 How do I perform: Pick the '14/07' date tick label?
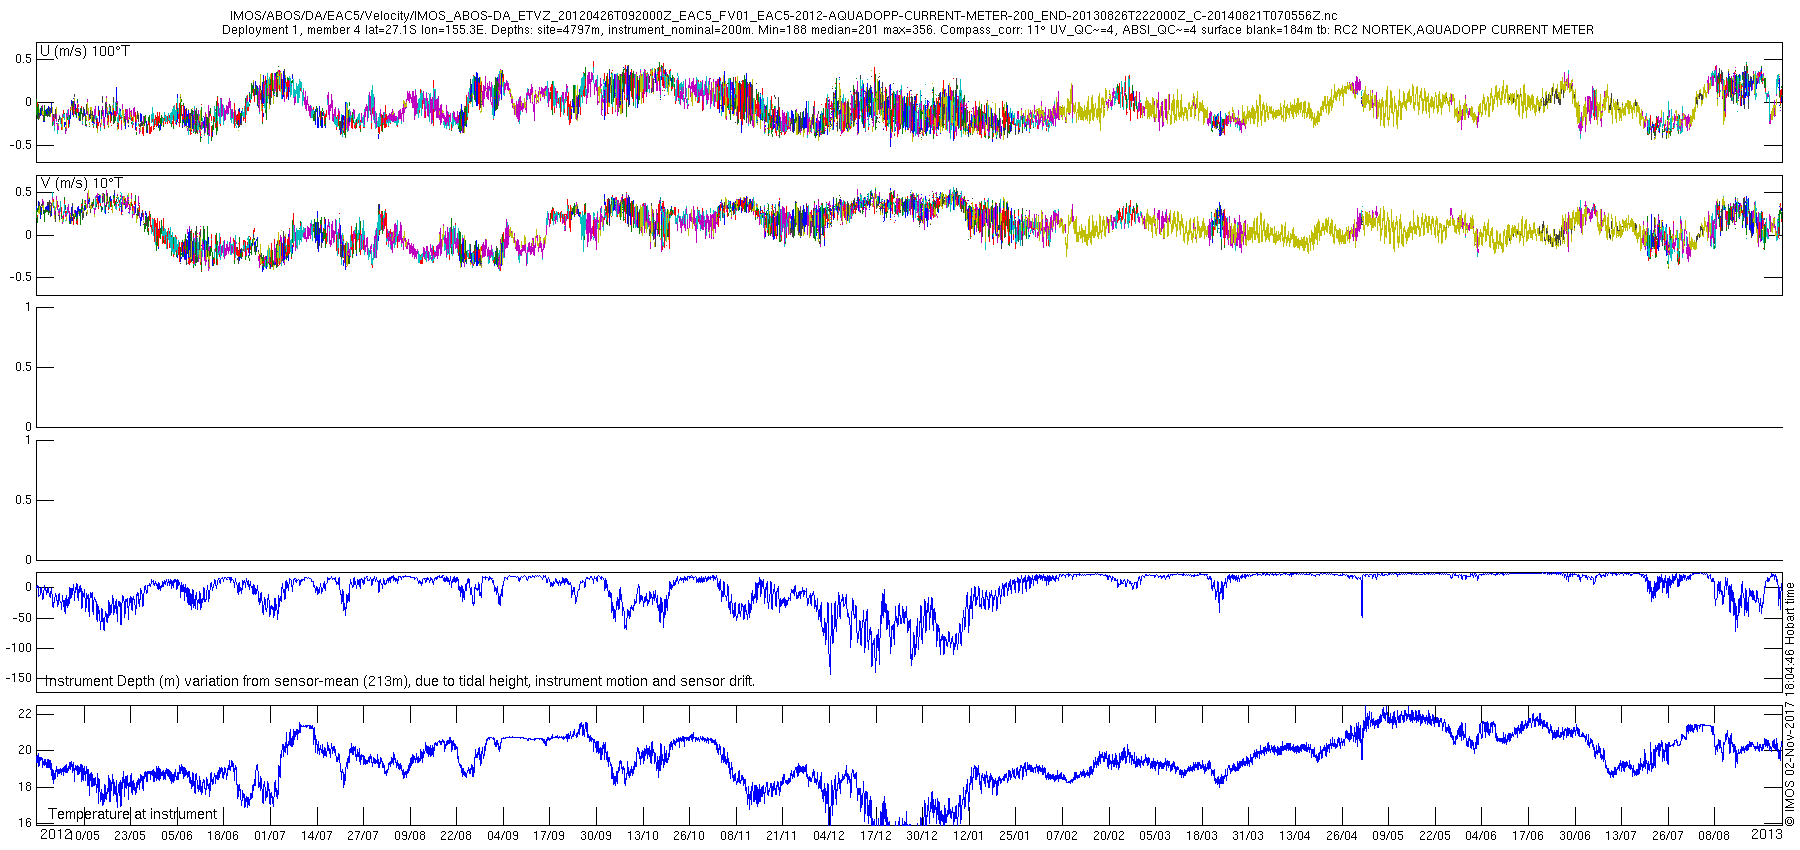(317, 836)
